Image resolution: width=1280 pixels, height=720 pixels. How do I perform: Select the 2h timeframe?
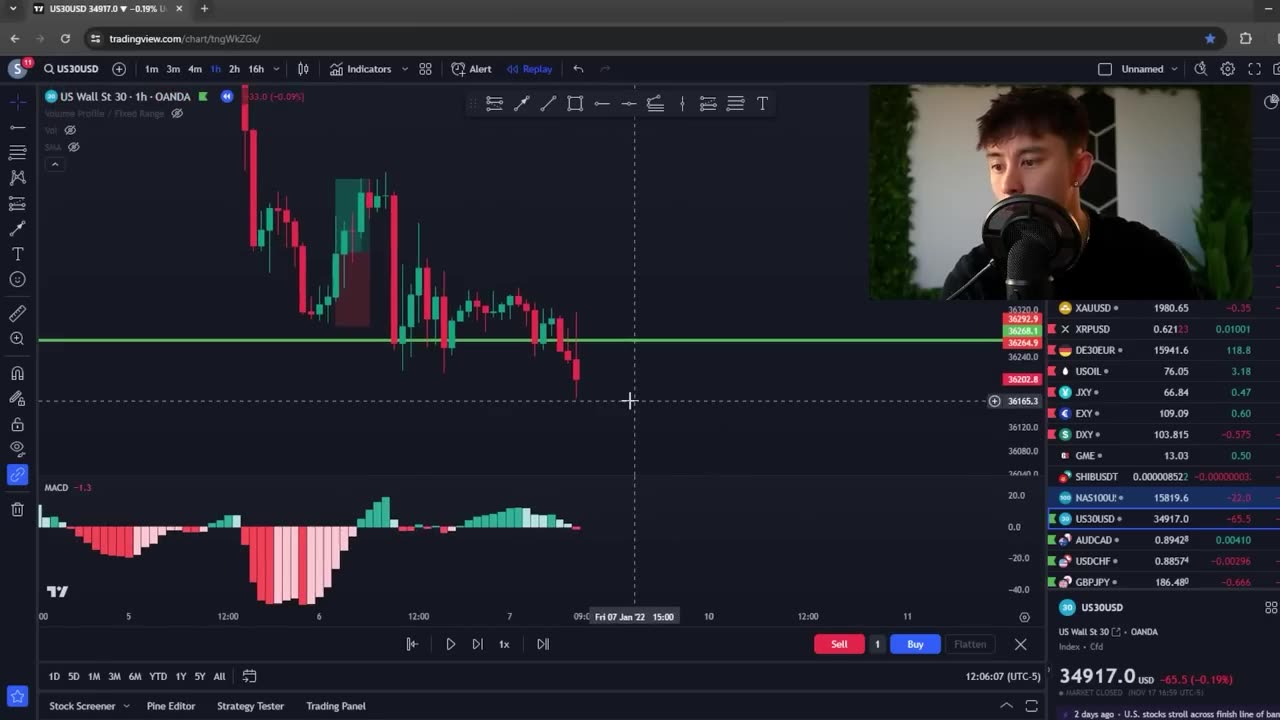pos(234,69)
